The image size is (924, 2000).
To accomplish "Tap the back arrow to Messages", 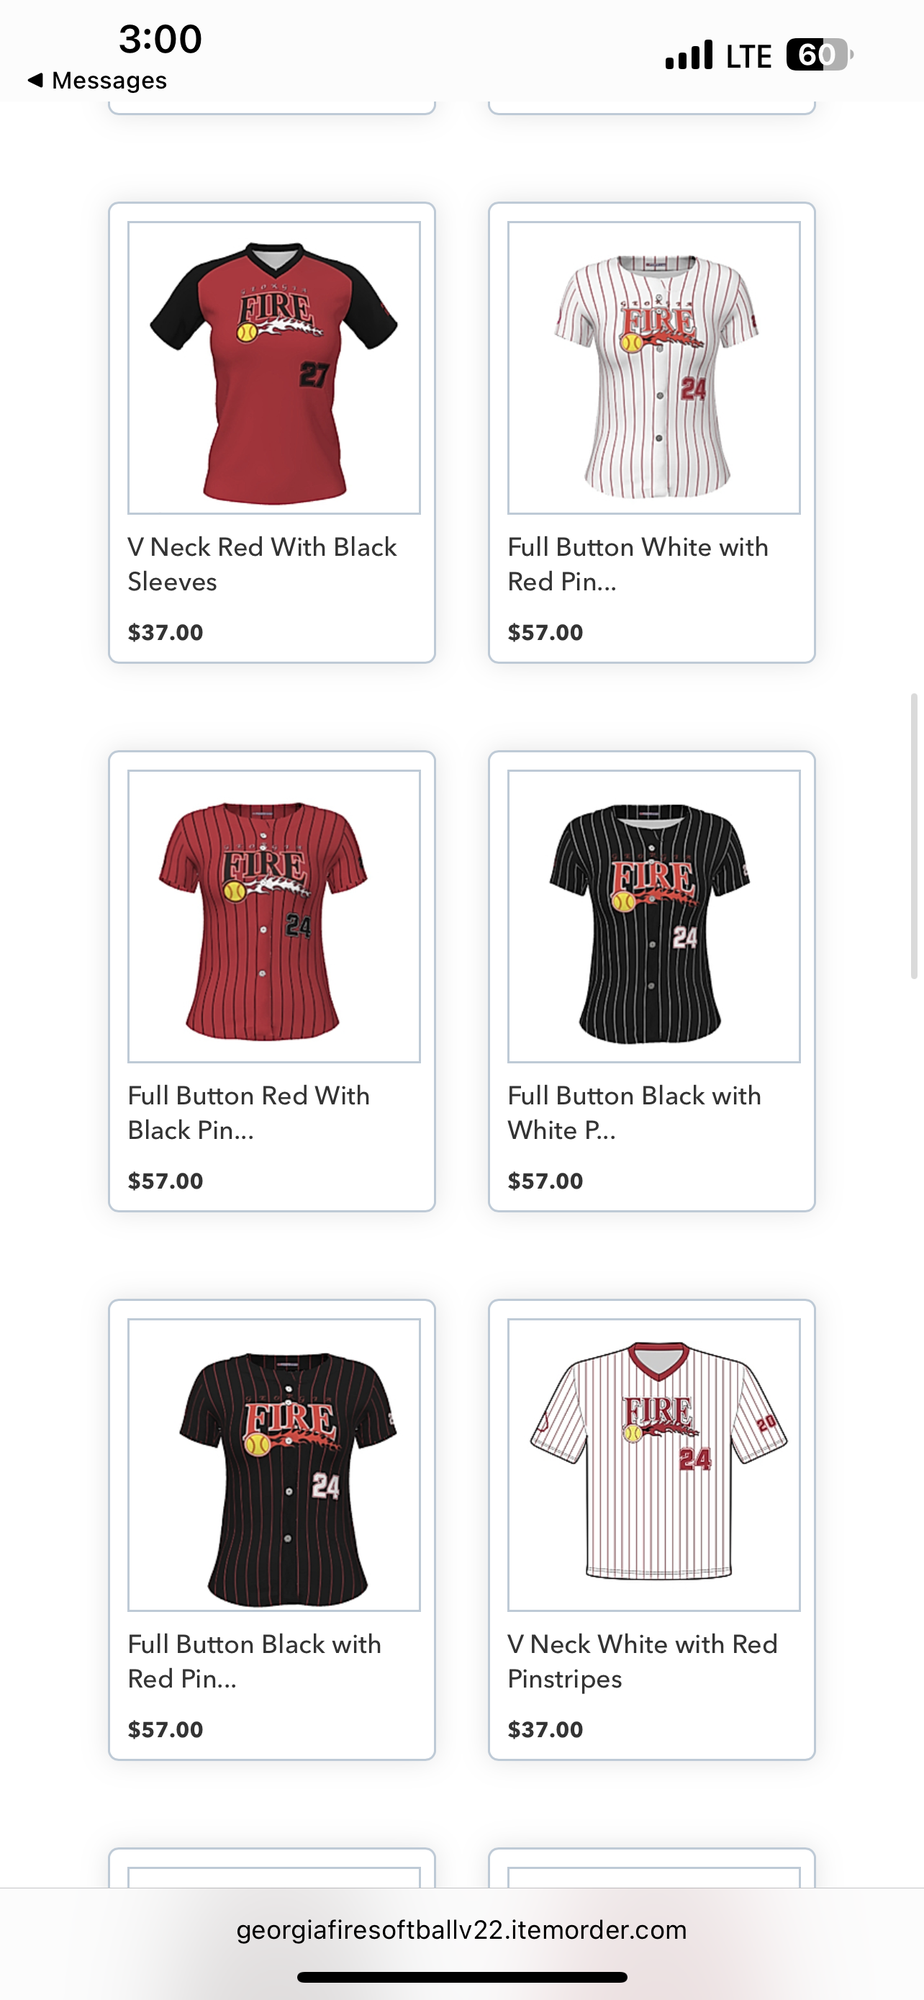I will pyautogui.click(x=36, y=80).
